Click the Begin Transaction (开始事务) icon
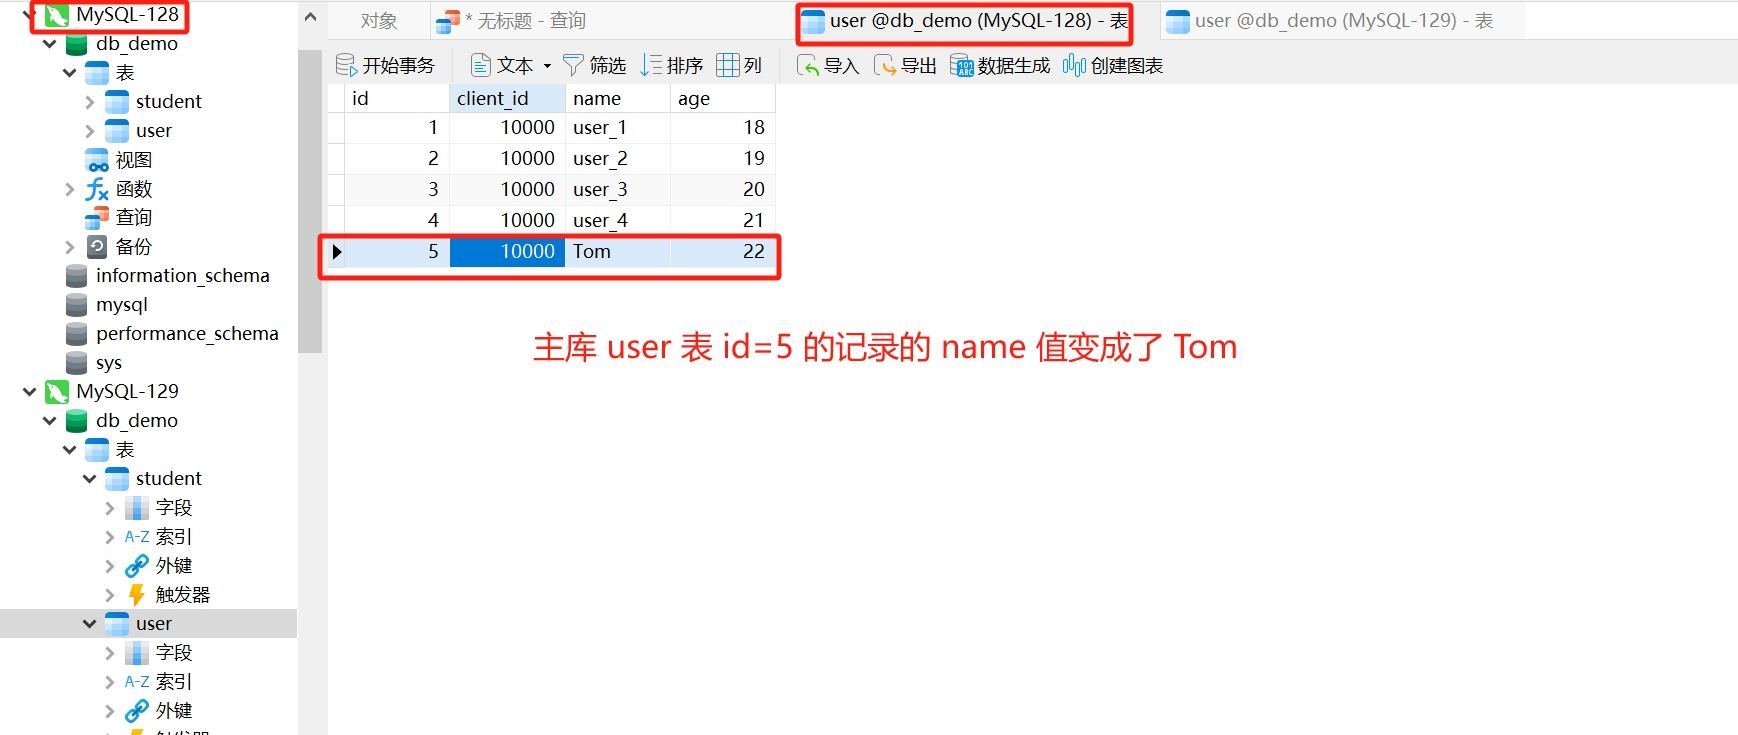The height and width of the screenshot is (735, 1738). point(346,65)
